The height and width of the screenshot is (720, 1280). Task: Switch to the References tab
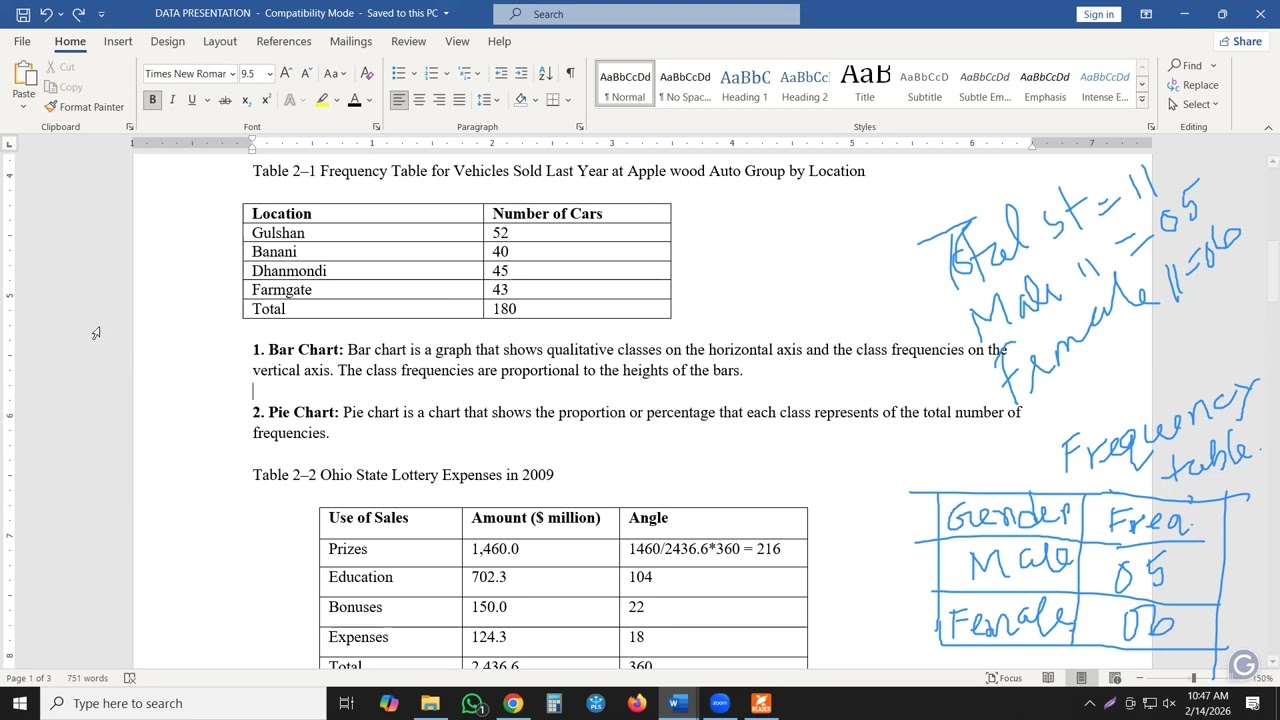point(284,41)
